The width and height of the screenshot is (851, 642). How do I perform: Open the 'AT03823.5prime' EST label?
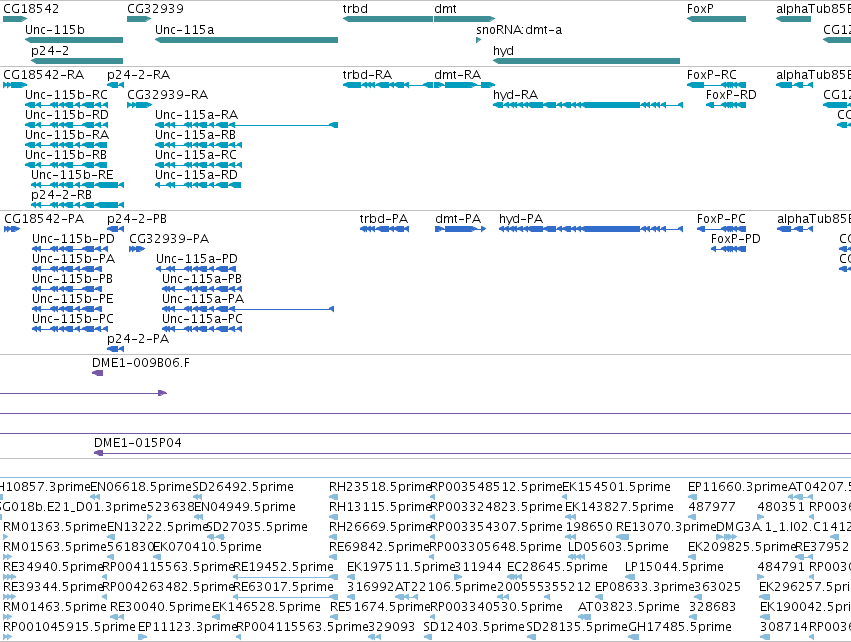(628, 606)
